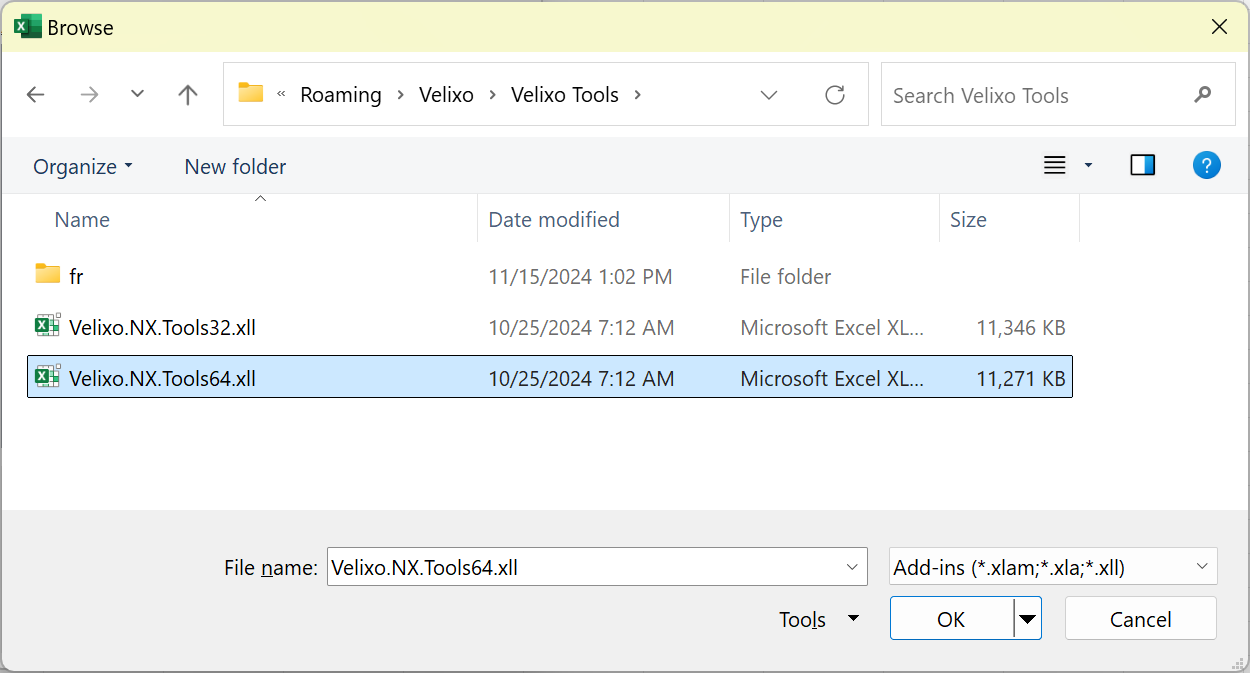1250x673 pixels.
Task: Sort by Date modified column
Action: tap(554, 220)
